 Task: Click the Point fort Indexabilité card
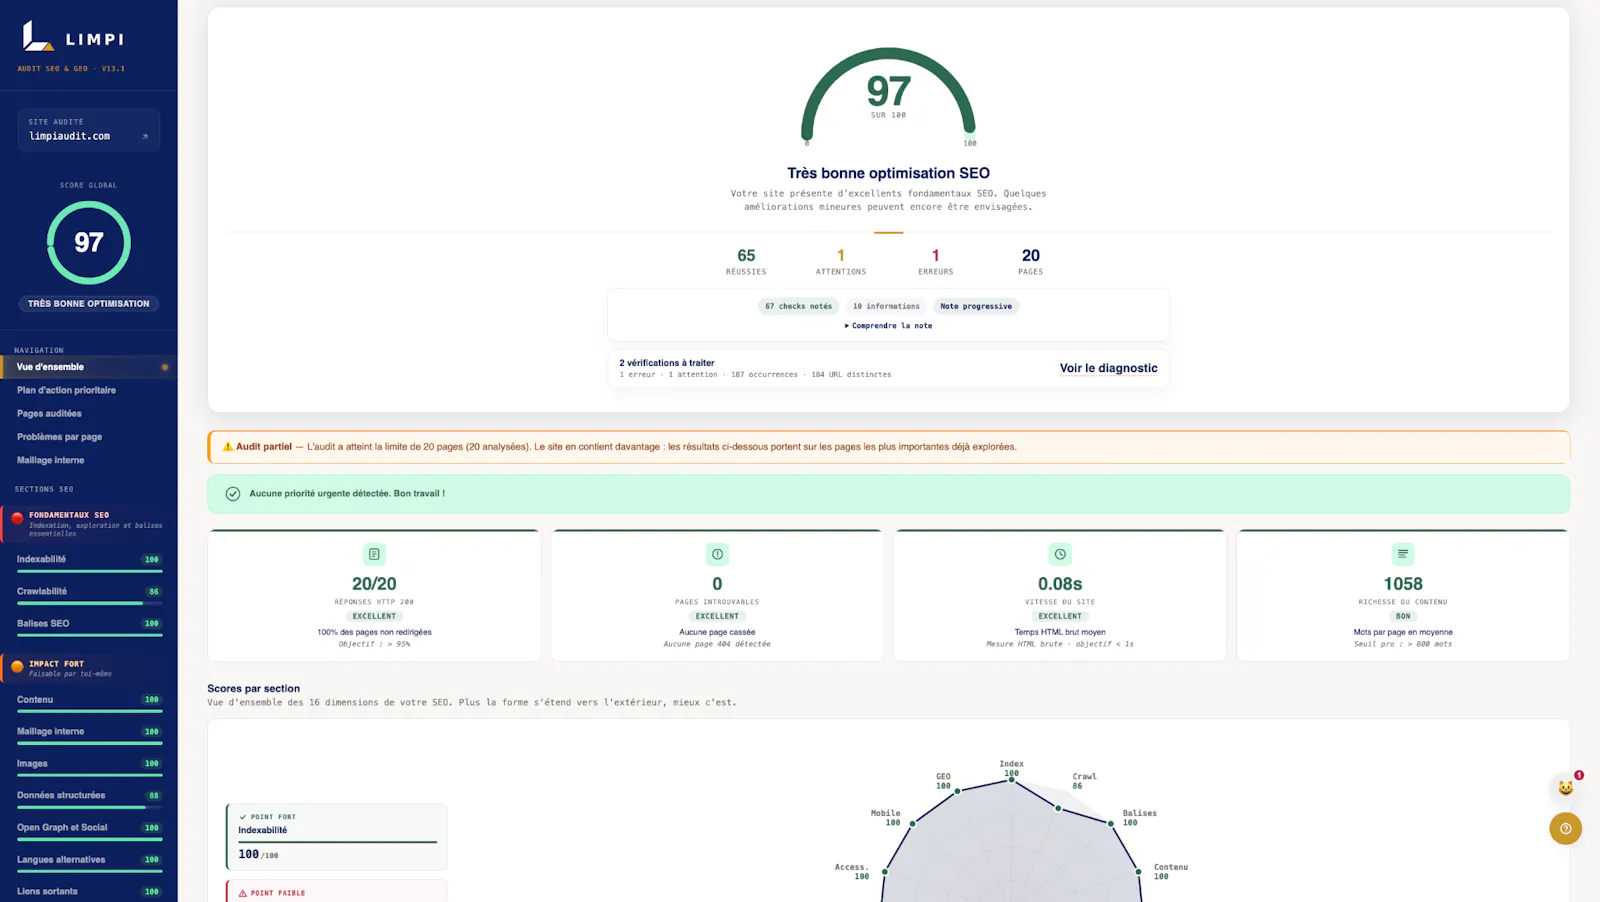point(336,837)
